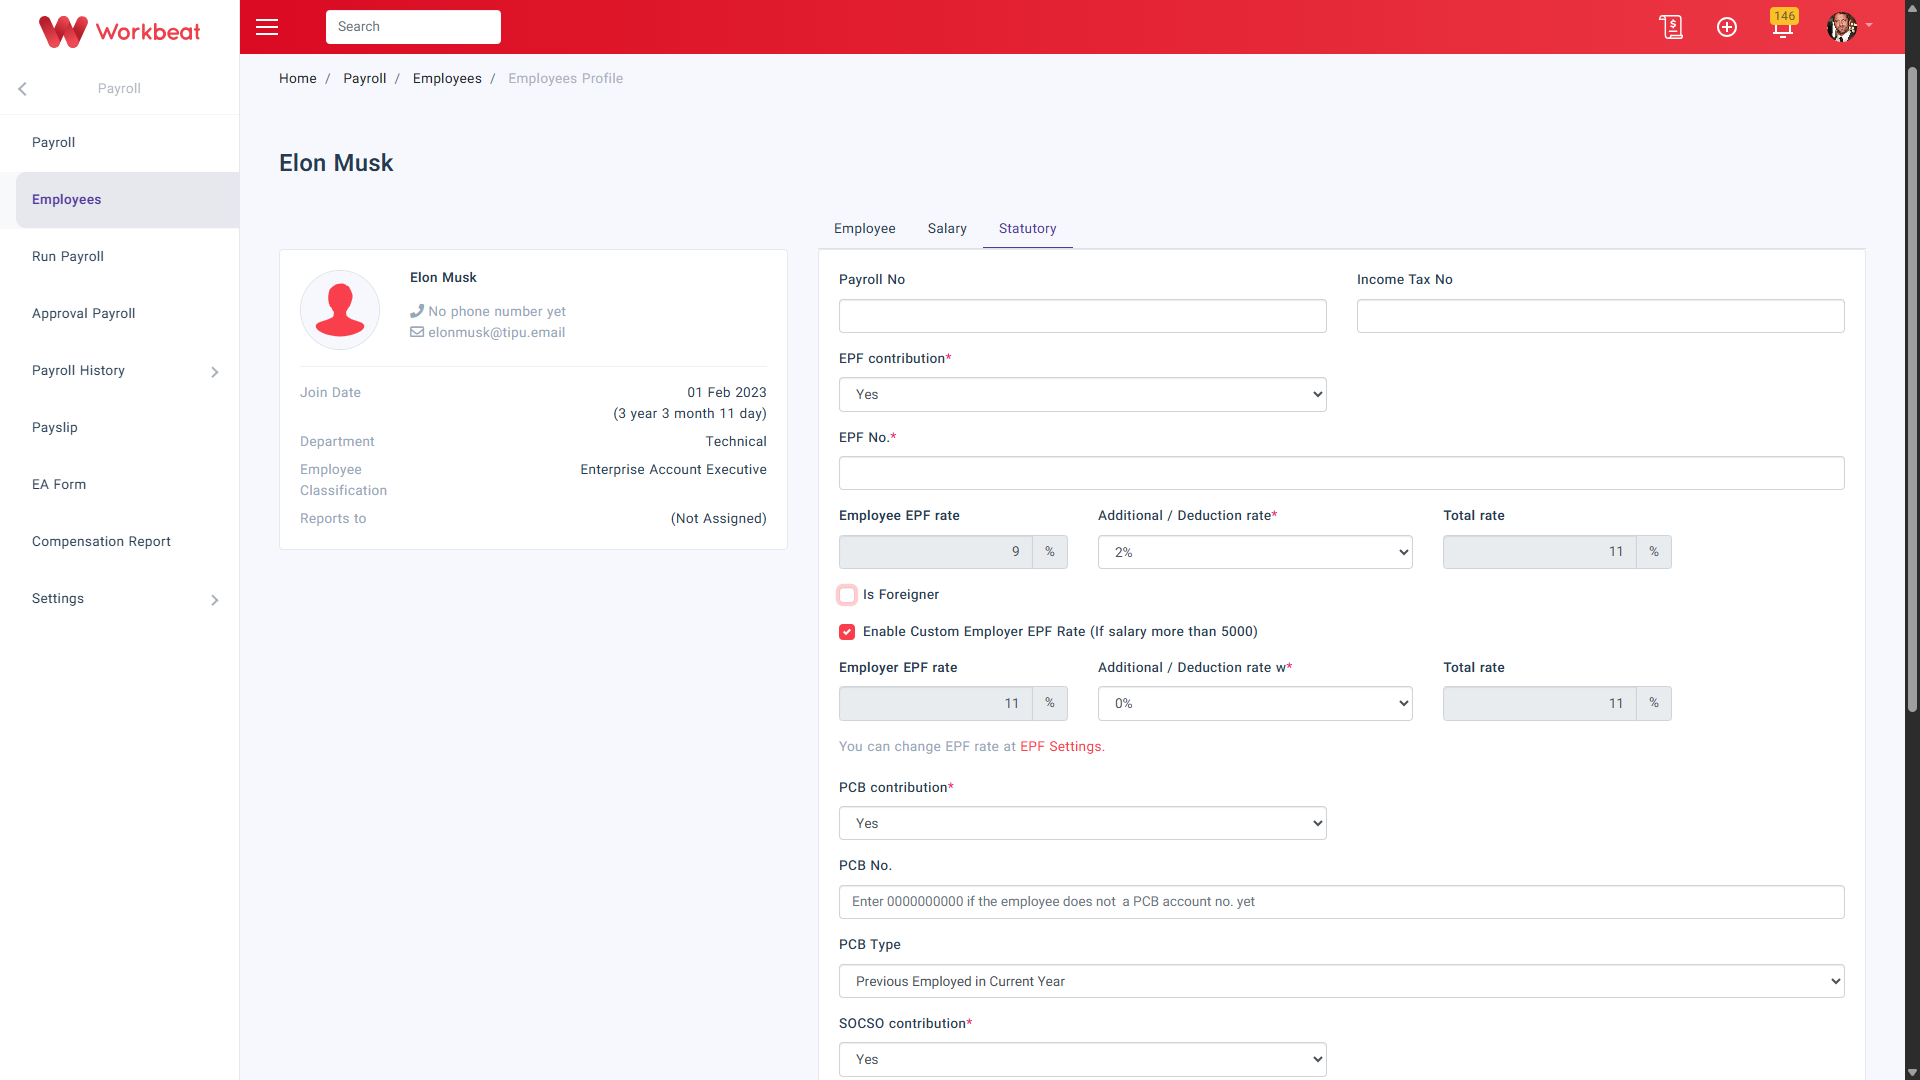Viewport: 1920px width, 1080px height.
Task: Focus the Search box
Action: tap(413, 27)
